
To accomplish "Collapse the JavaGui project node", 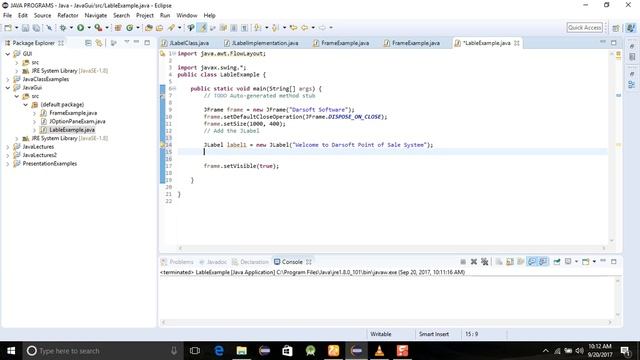I will pos(8,88).
